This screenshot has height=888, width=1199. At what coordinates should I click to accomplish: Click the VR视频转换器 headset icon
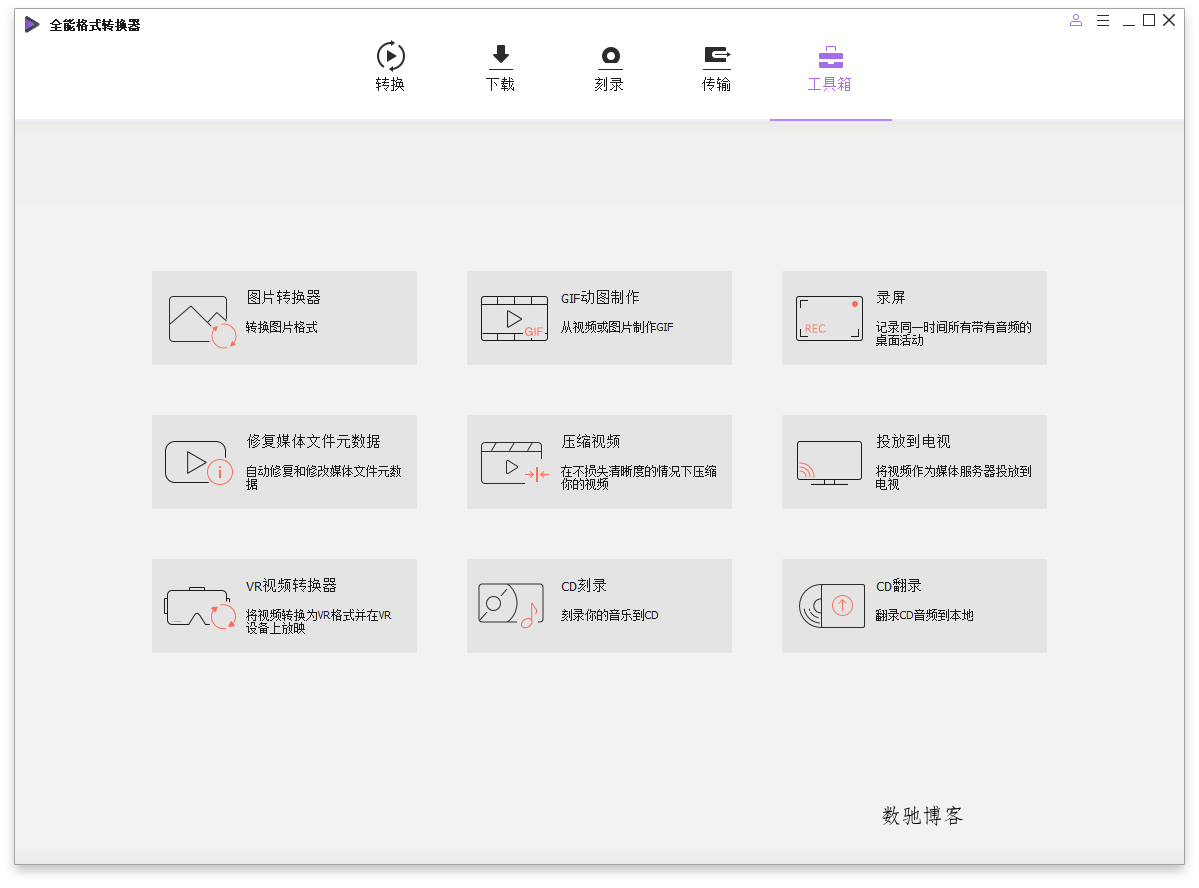[200, 608]
